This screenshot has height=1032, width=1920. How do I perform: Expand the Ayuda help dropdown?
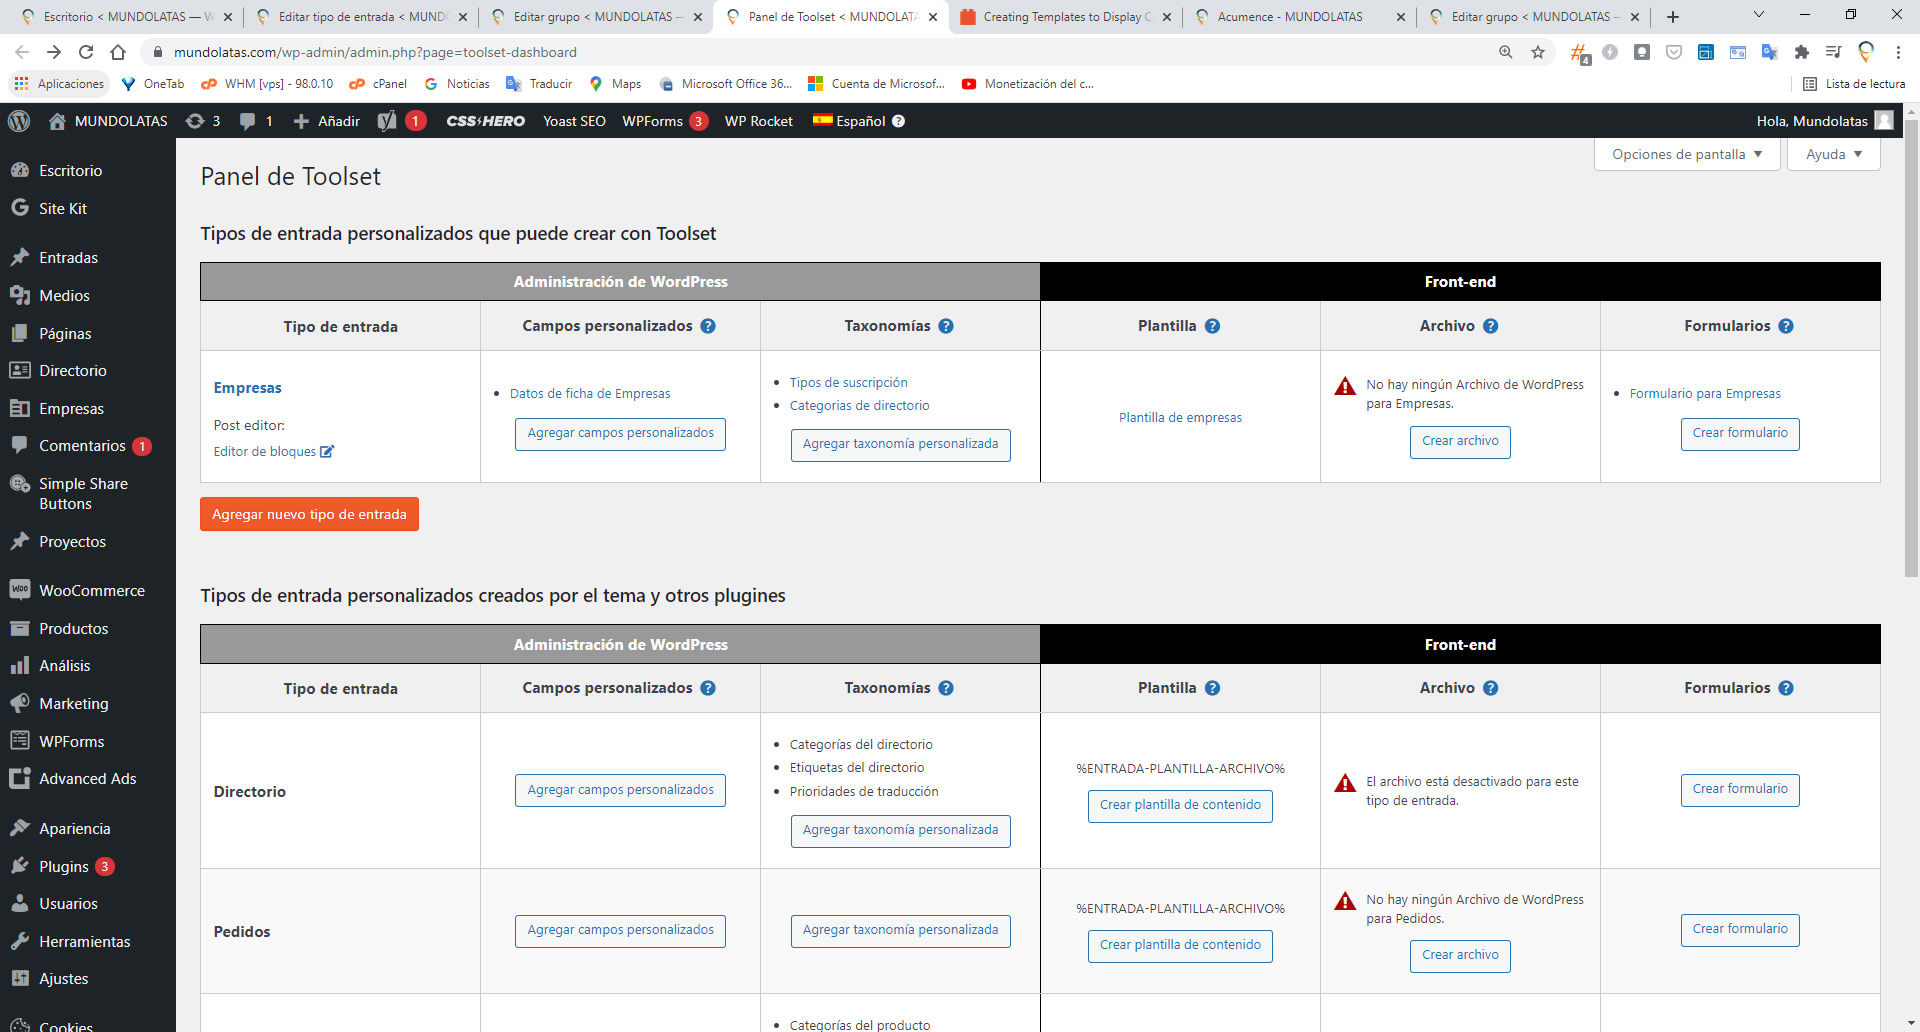pyautogui.click(x=1833, y=154)
